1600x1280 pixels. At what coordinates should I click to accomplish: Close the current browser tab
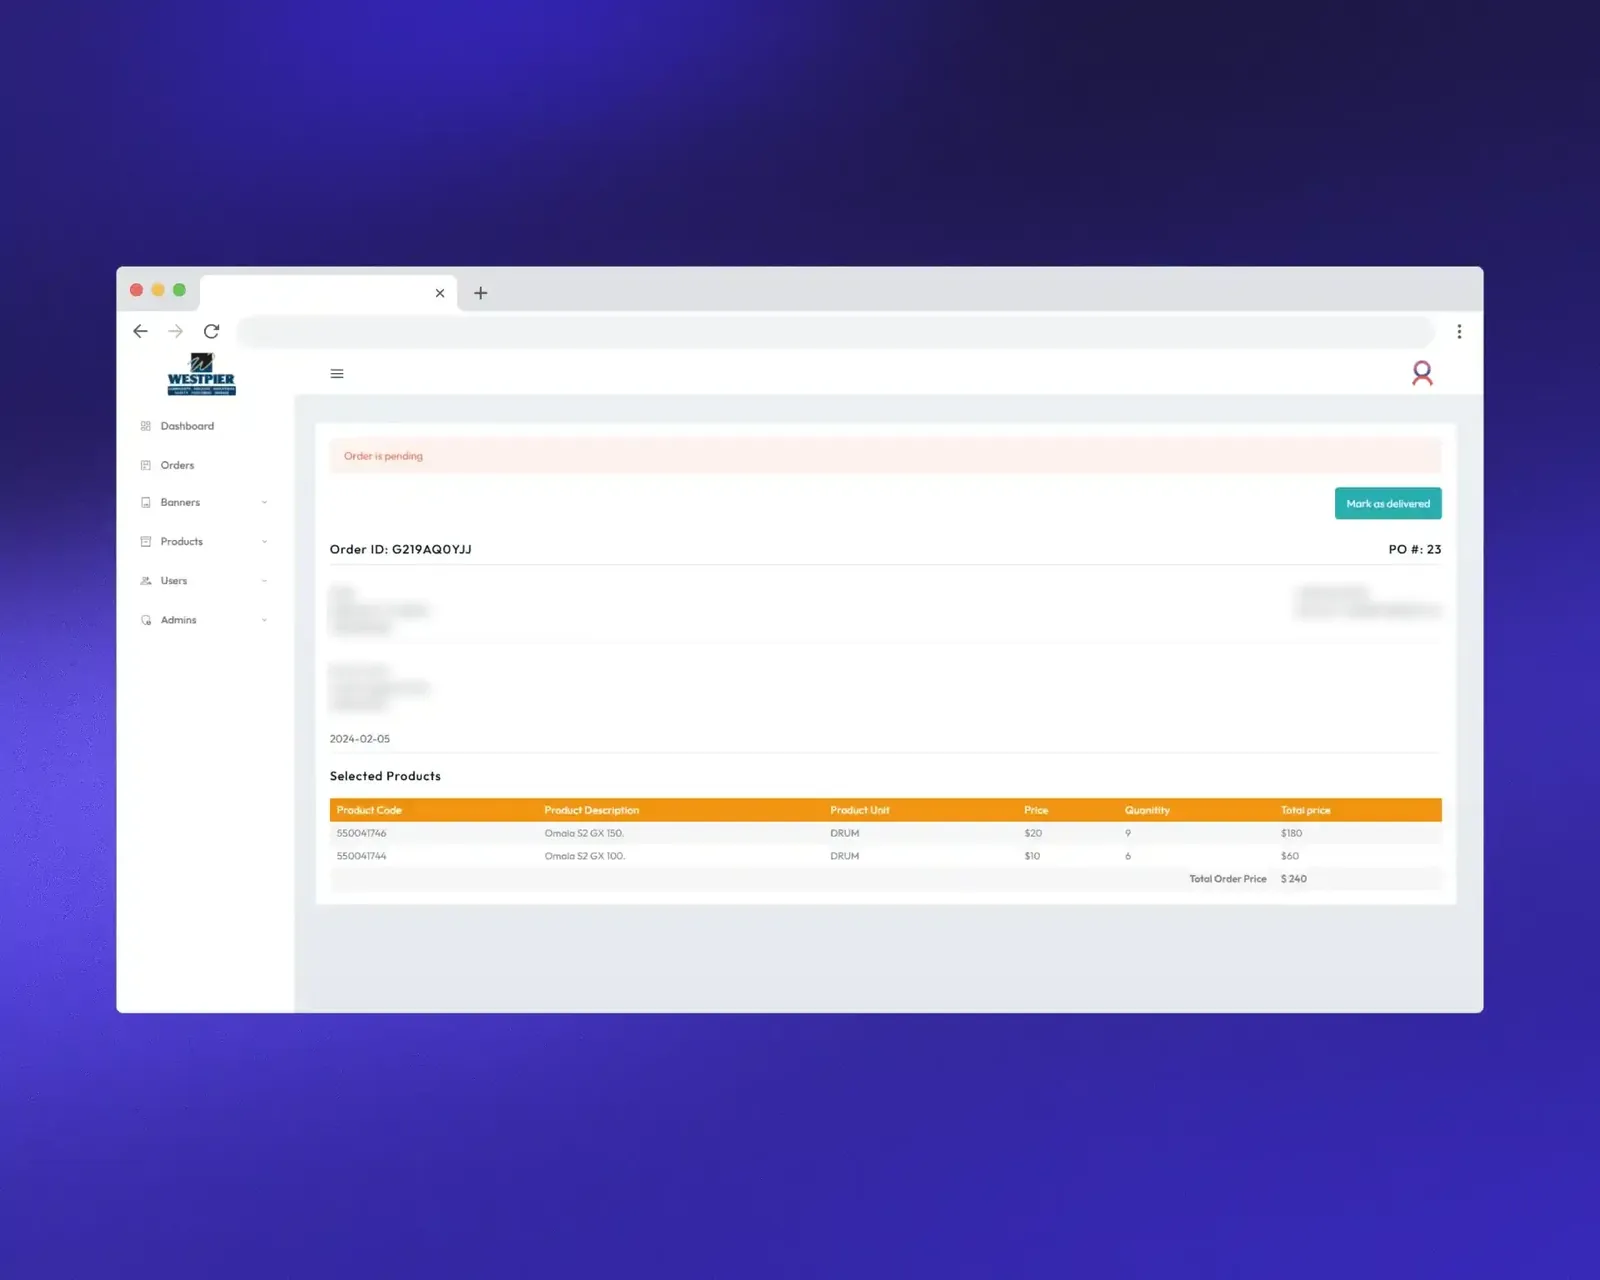pyautogui.click(x=440, y=293)
